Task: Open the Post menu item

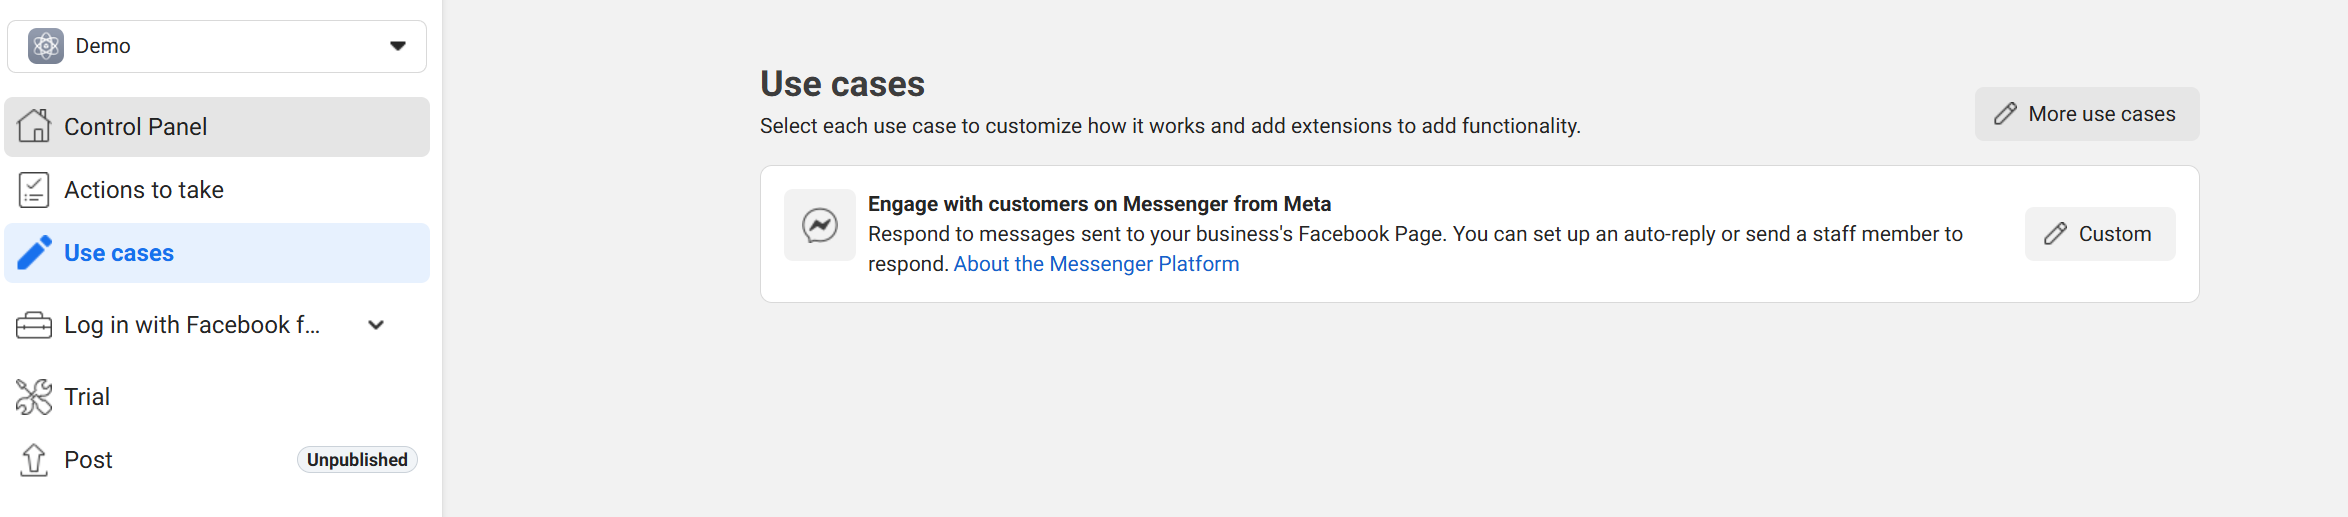Action: coord(88,460)
